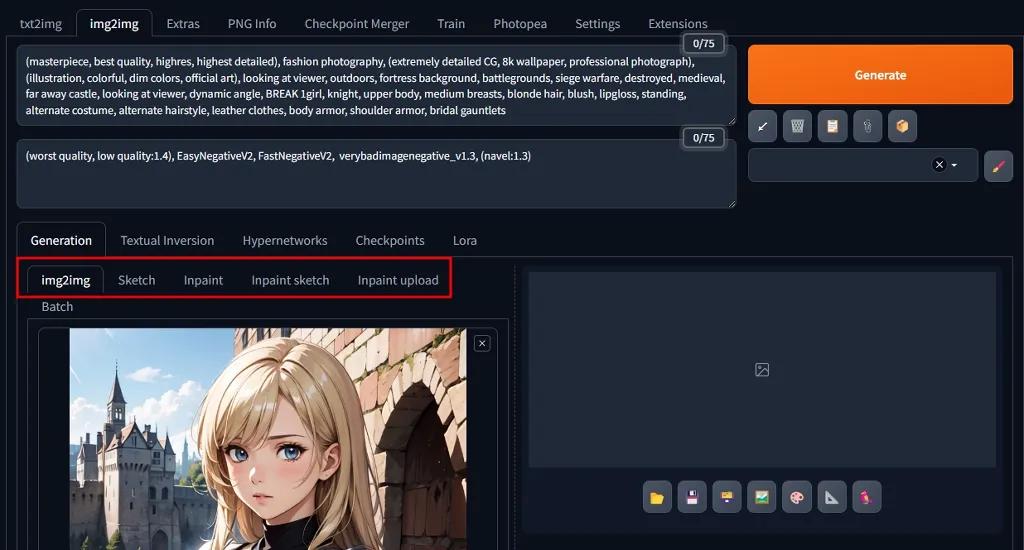Open the Train tab
This screenshot has height=550, width=1024.
(x=451, y=24)
